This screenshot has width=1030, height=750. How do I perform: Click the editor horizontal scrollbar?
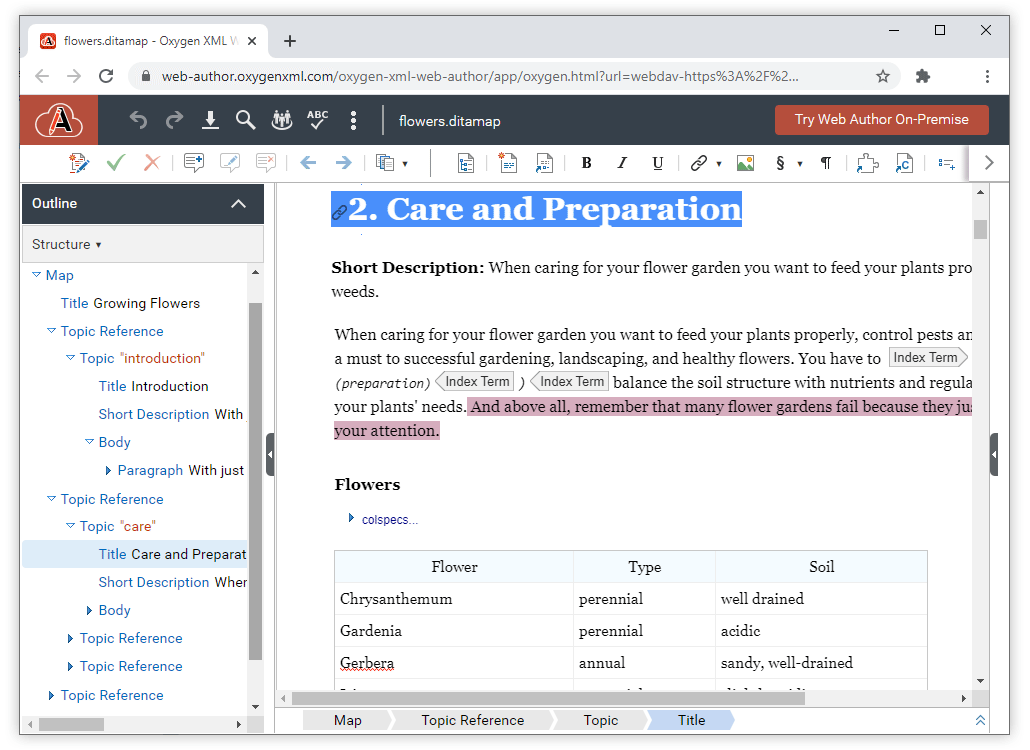pyautogui.click(x=548, y=698)
